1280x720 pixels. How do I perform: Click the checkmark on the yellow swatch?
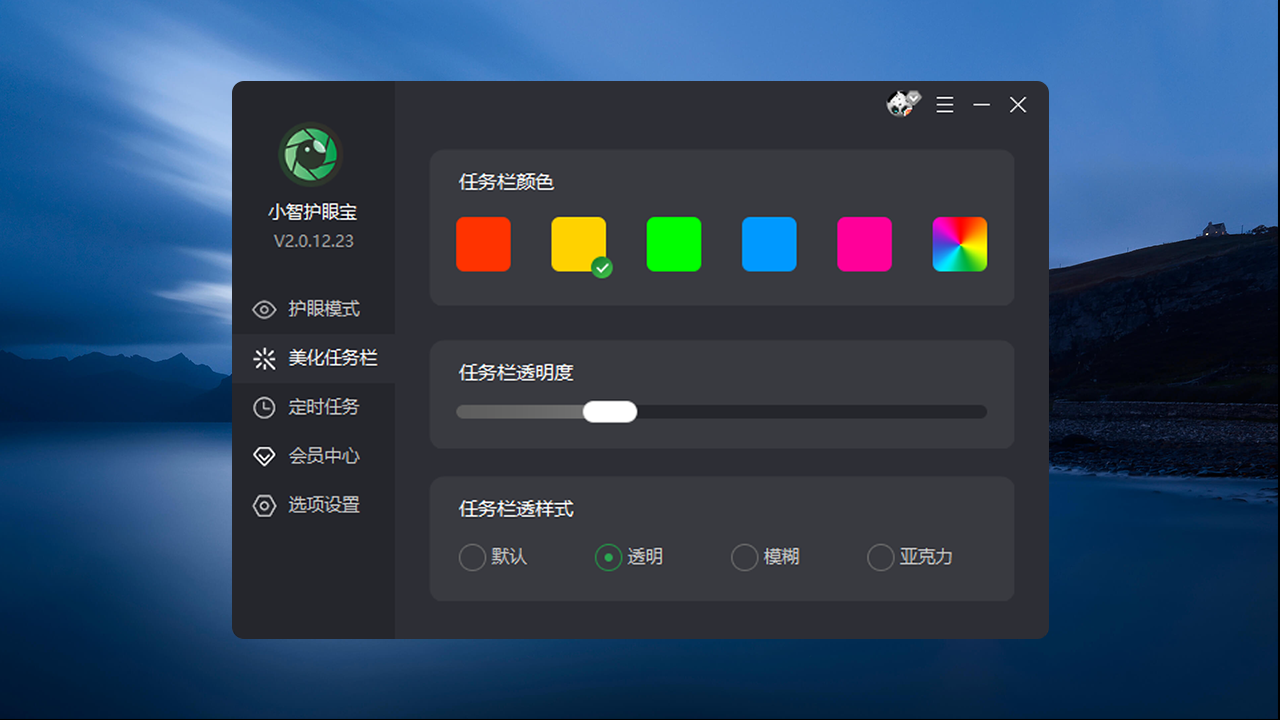click(600, 266)
